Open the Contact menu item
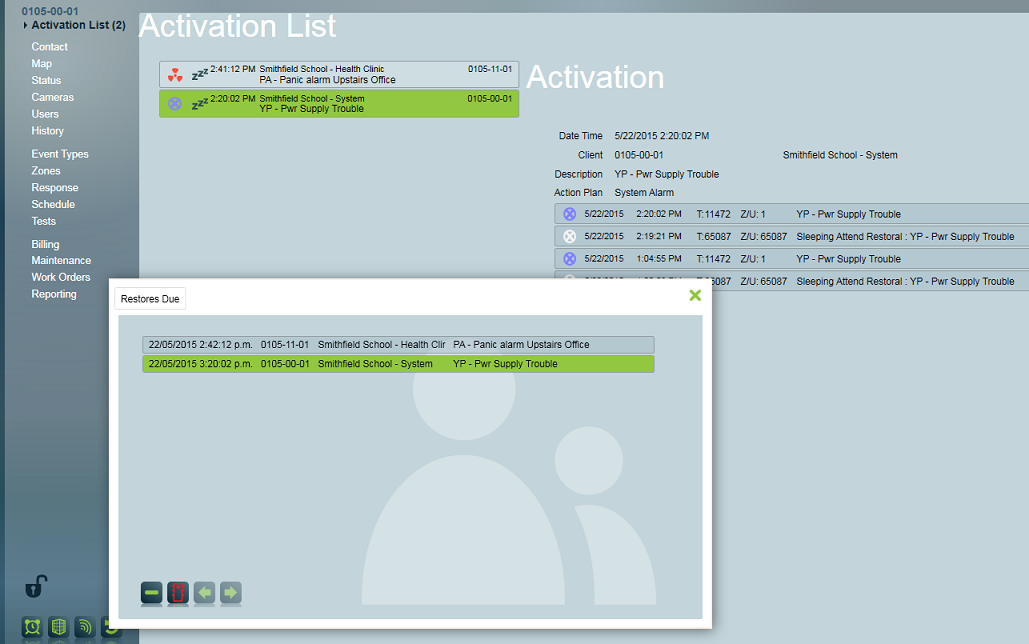The image size is (1029, 644). click(49, 47)
